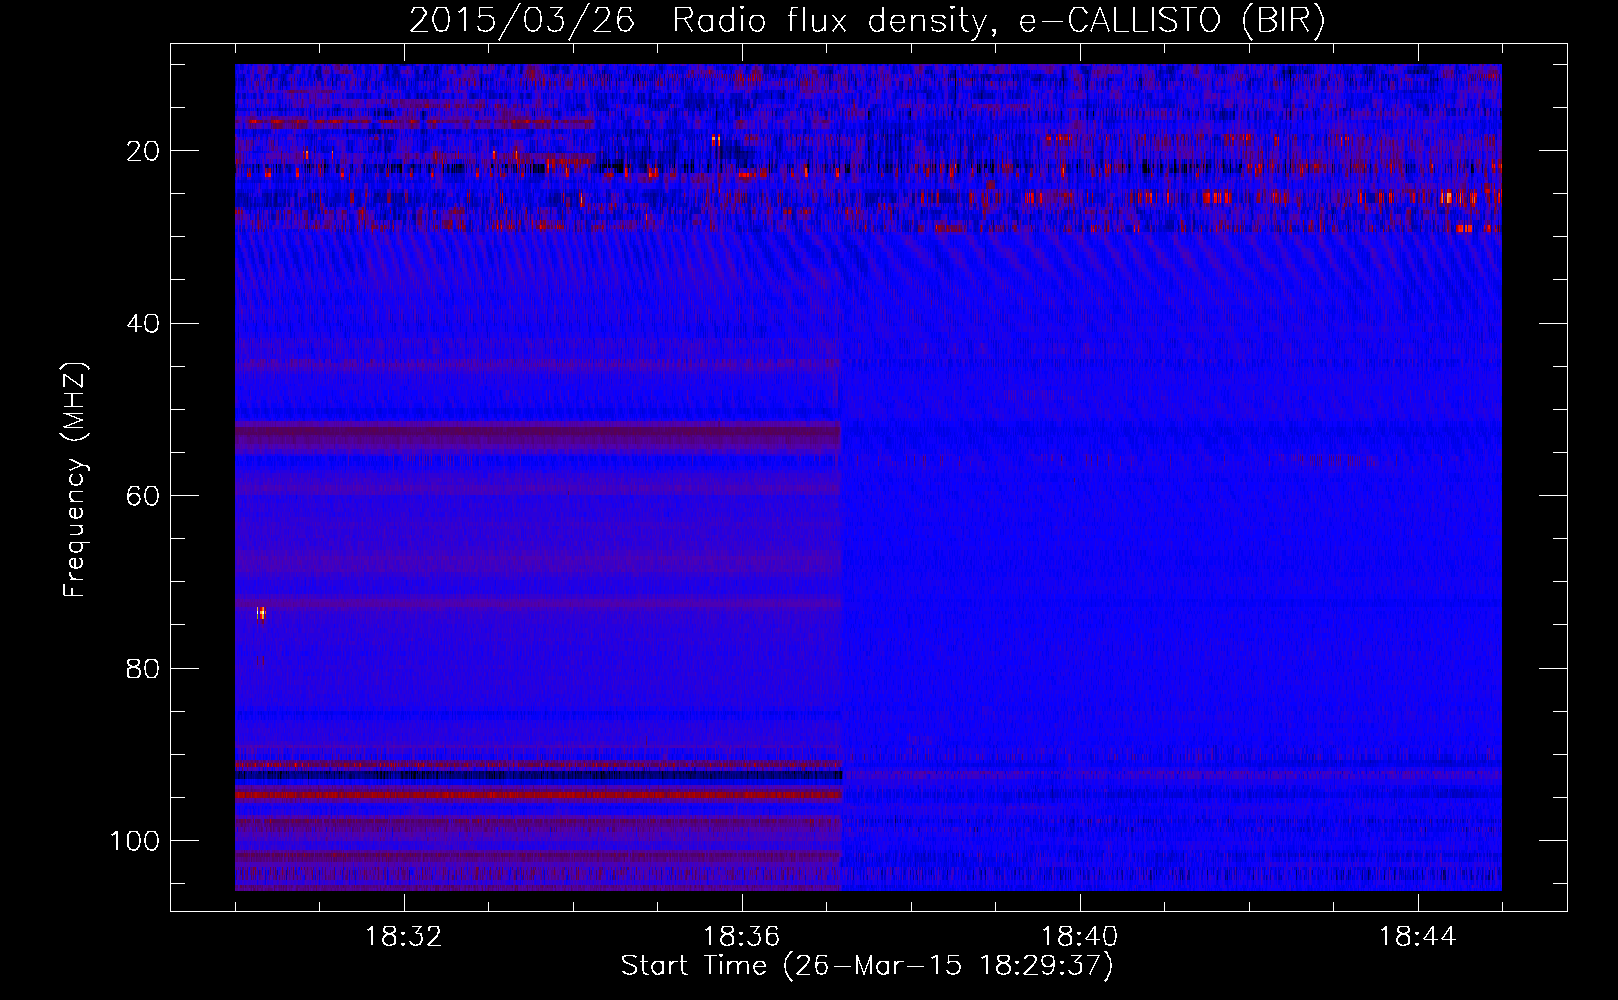Click the 20 MHz frequency tick label

[x=144, y=151]
